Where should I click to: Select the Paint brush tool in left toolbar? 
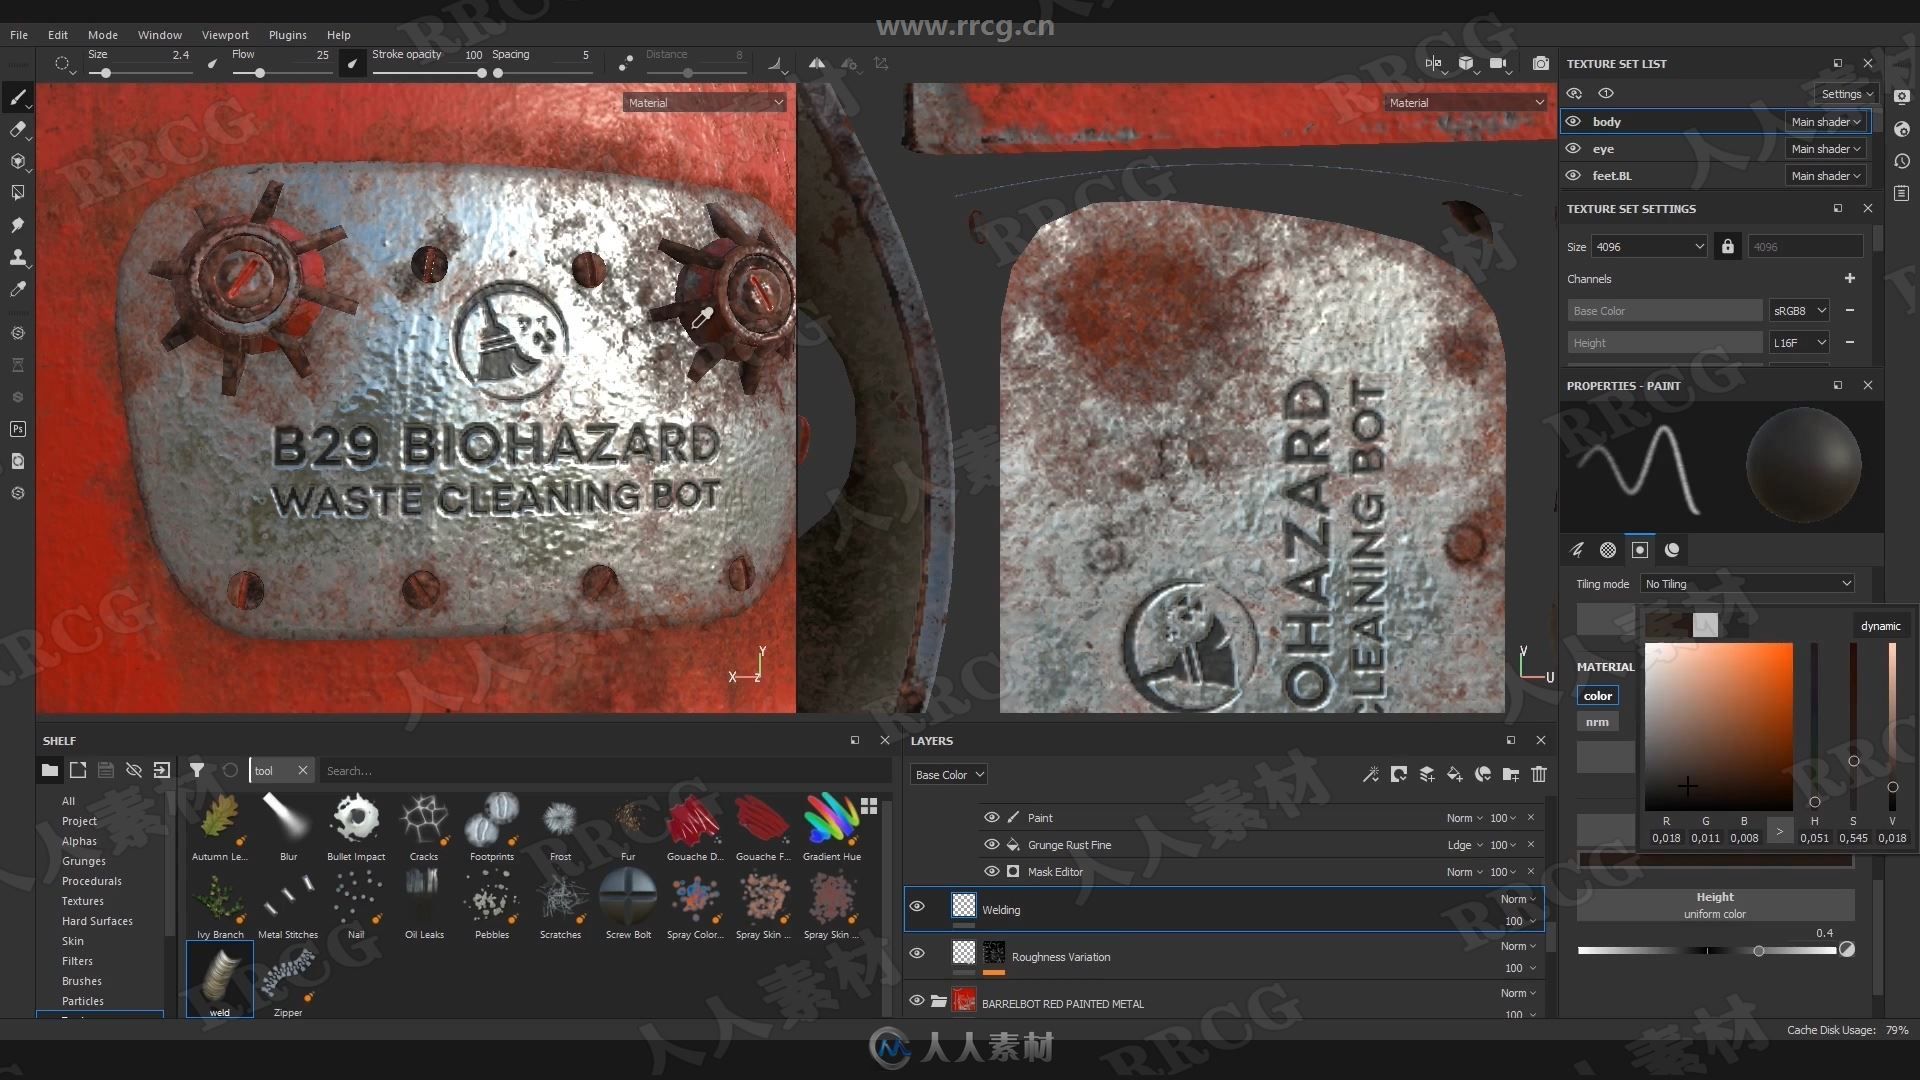[x=17, y=97]
